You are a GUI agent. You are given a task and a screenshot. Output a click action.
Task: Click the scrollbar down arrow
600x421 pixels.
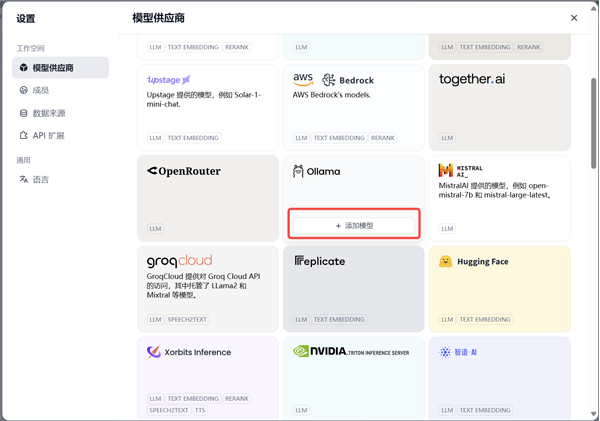(593, 414)
